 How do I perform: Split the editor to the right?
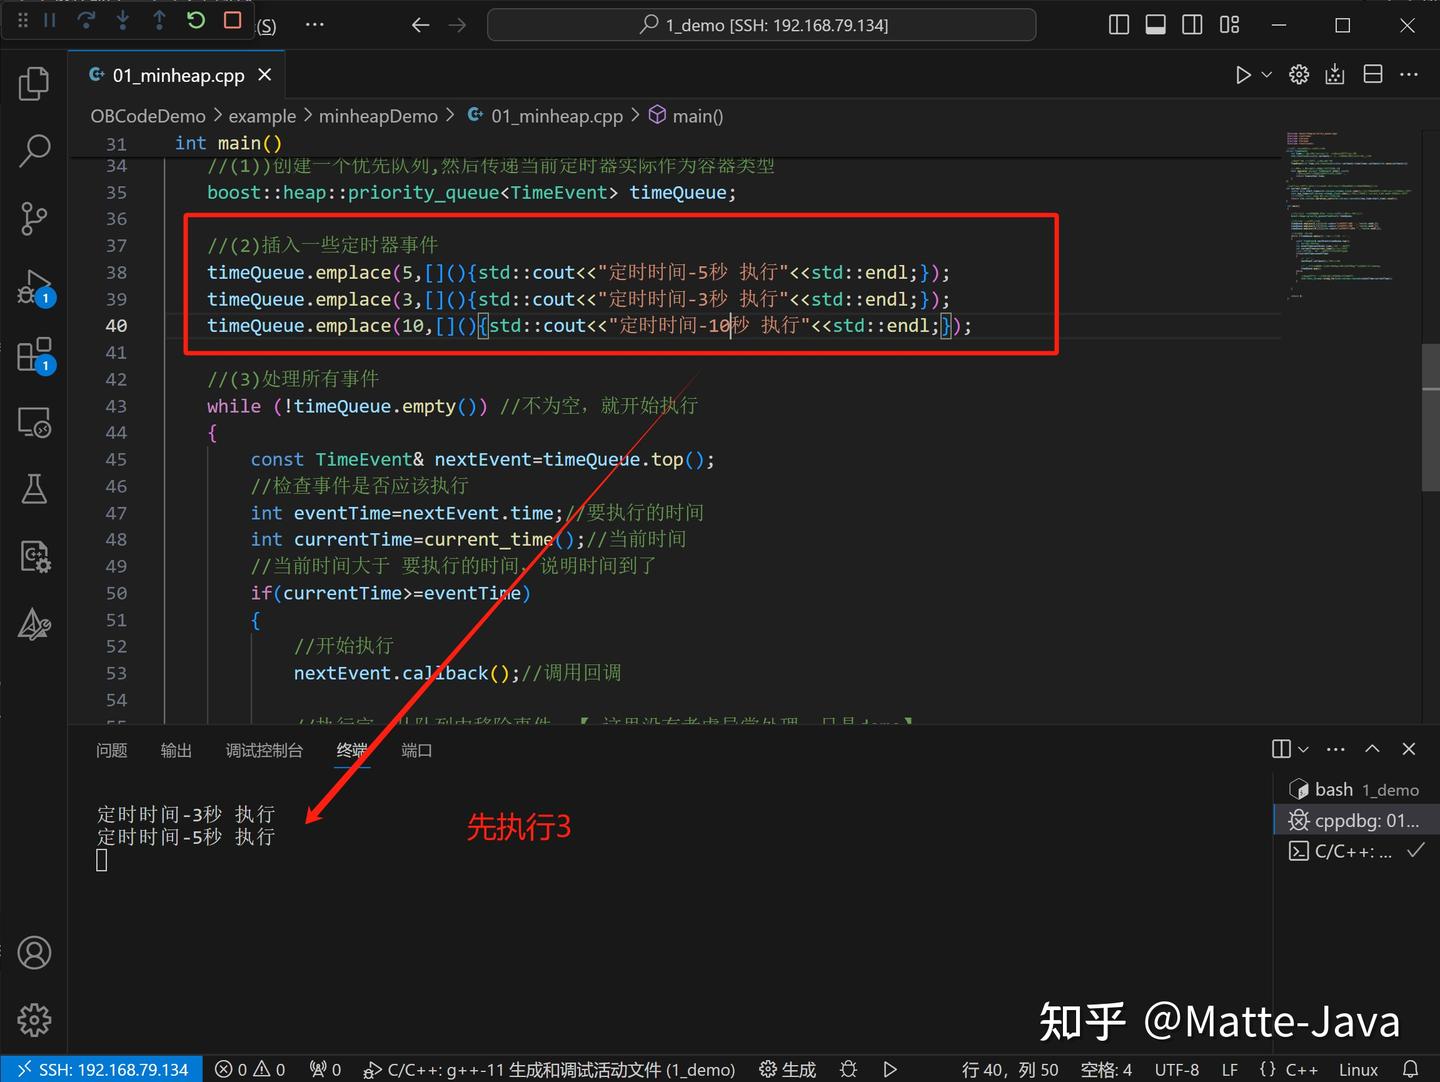[x=1372, y=73]
